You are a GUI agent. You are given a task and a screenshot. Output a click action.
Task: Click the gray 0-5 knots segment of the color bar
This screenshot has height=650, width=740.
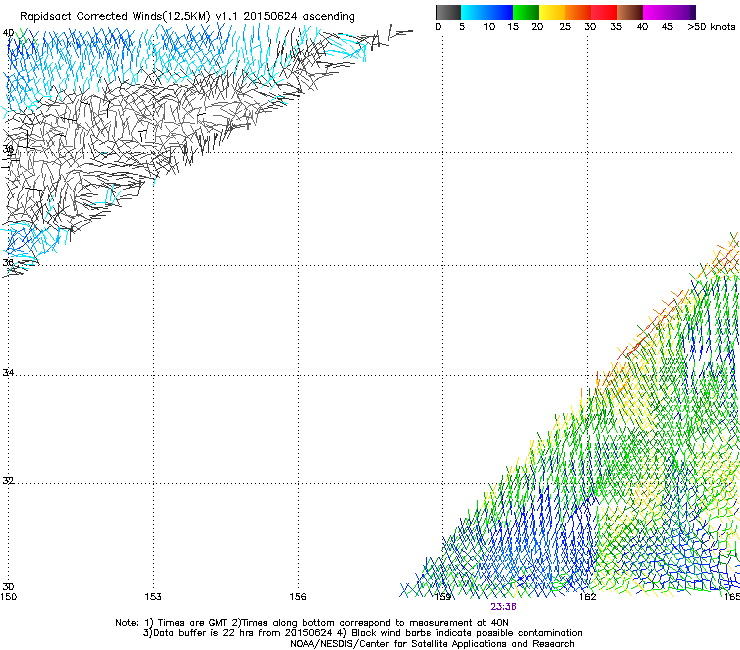click(448, 12)
